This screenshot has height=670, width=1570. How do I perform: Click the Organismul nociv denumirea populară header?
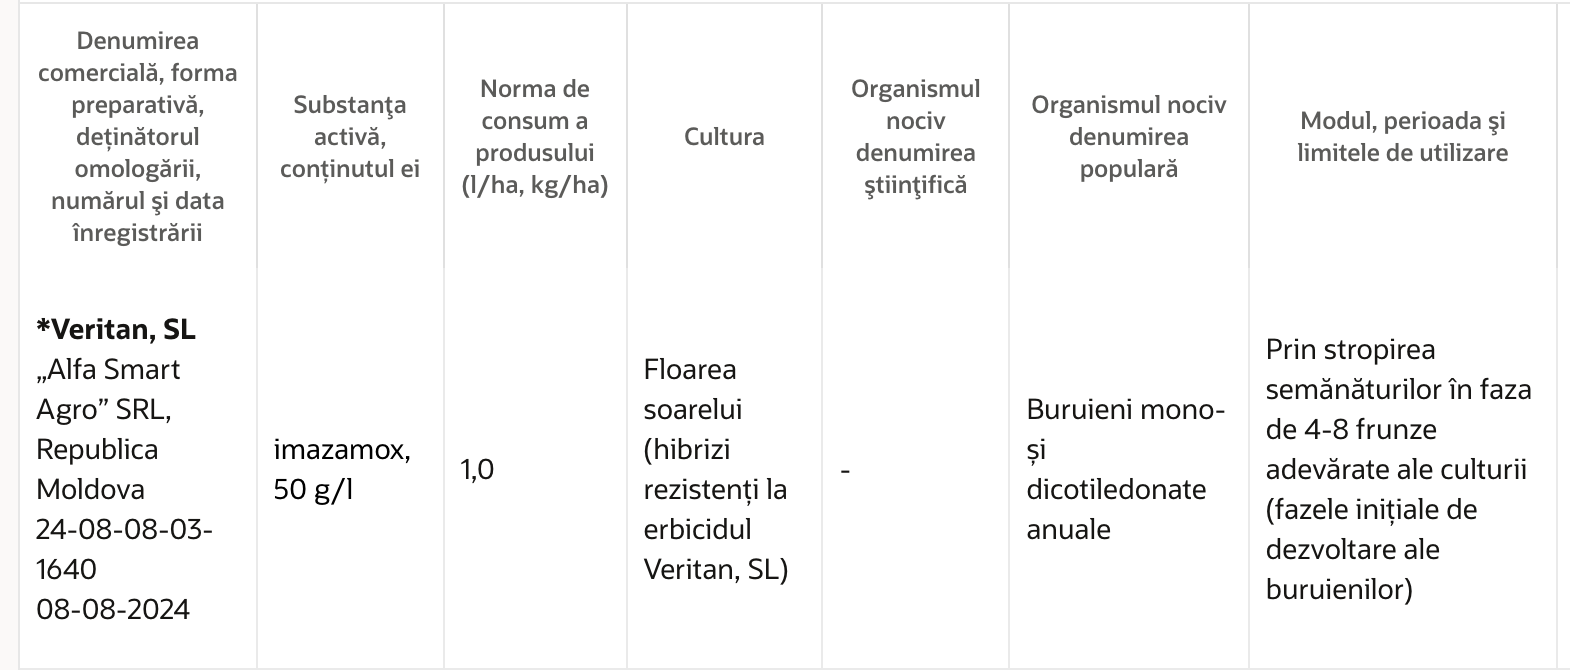click(x=1129, y=137)
